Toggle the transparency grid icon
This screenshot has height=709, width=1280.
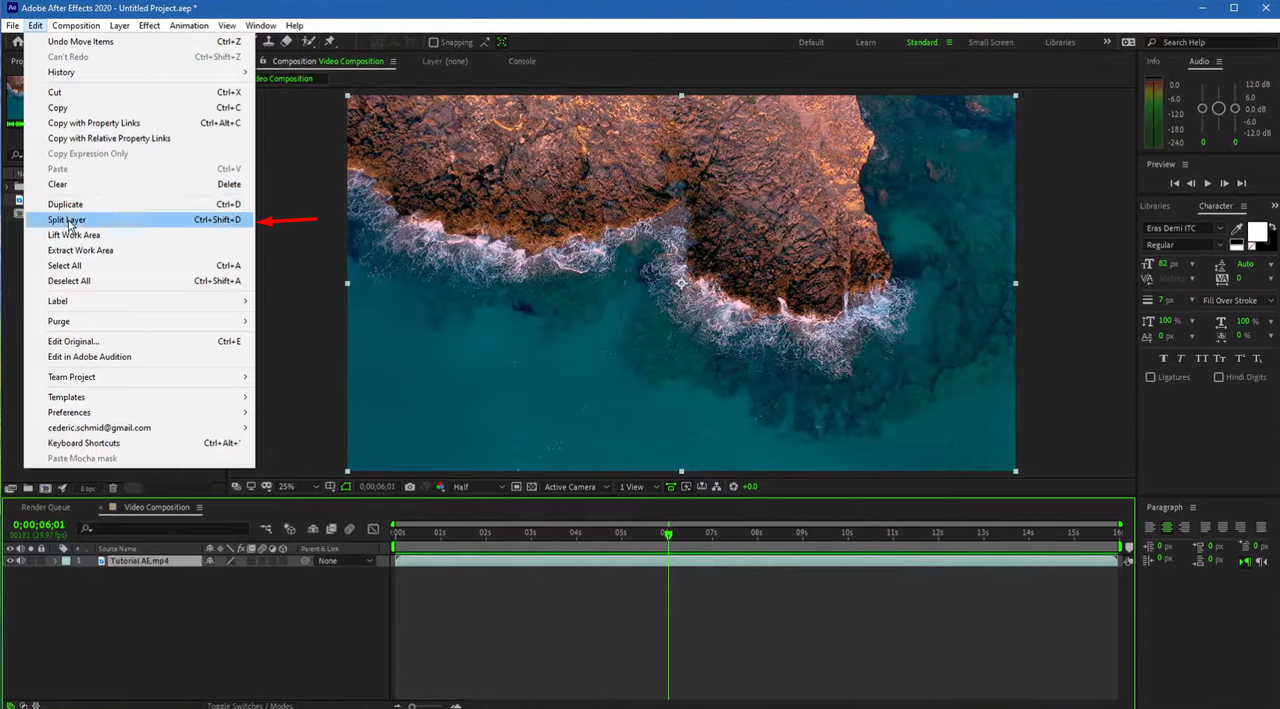click(x=531, y=487)
